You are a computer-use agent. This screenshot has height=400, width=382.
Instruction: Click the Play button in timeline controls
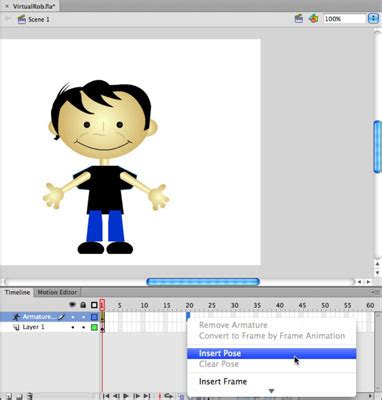(x=126, y=396)
